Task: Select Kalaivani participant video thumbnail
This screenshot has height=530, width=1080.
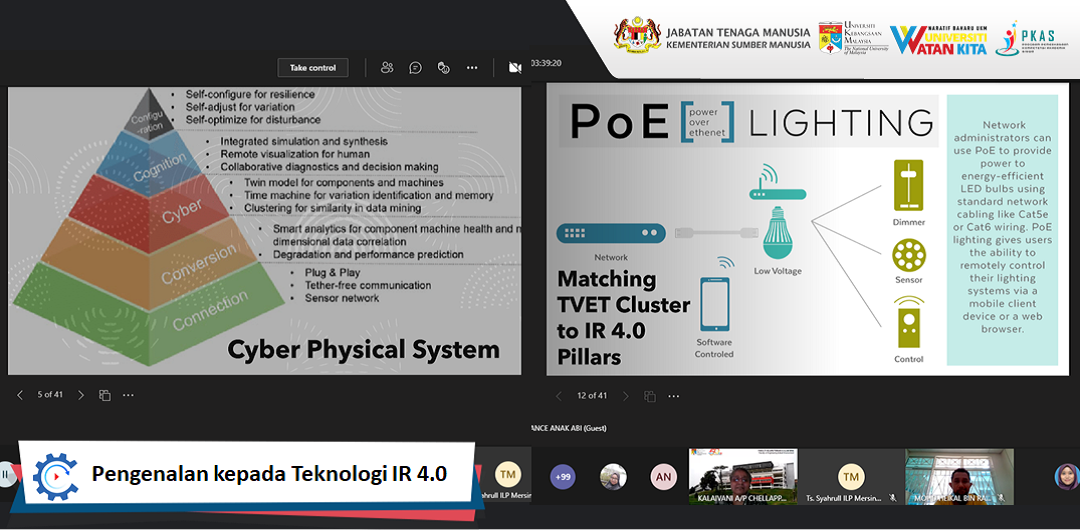Action: tap(742, 476)
